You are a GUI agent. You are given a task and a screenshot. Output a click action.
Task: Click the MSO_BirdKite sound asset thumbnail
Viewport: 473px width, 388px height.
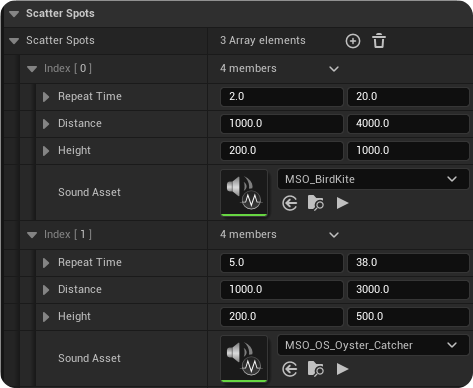pos(244,193)
